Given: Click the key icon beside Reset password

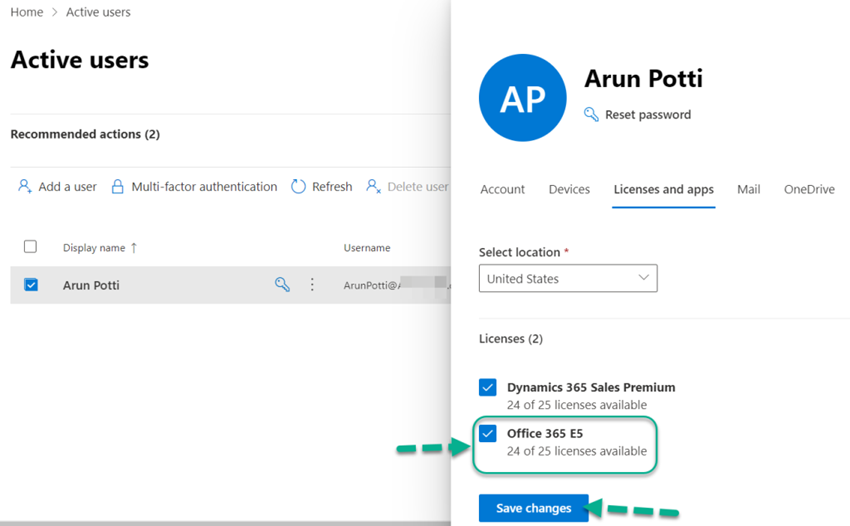Looking at the screenshot, I should click(591, 114).
